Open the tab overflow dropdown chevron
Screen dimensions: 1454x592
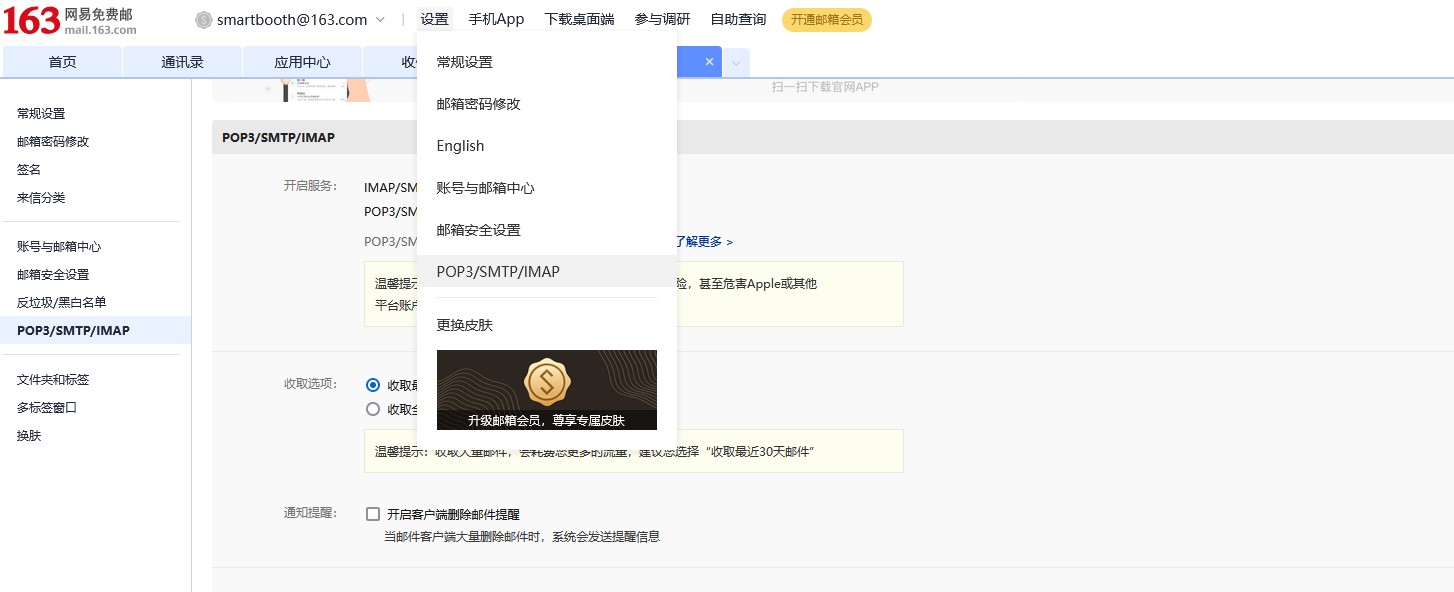click(x=736, y=63)
